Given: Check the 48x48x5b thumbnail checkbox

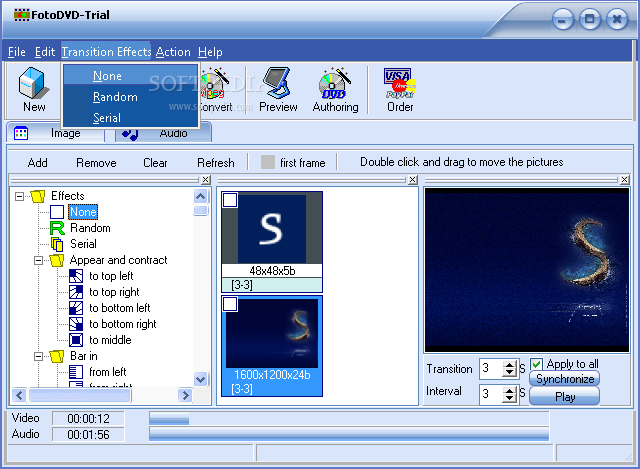Looking at the screenshot, I should coord(230,200).
